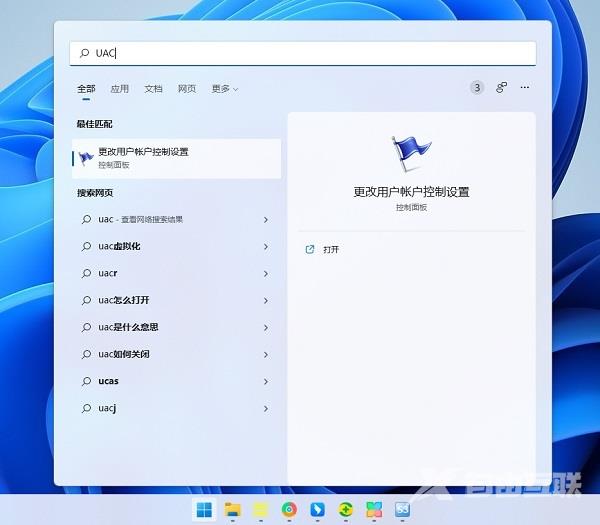
Task: Click search icon beside uac是什么意思
Action: [86, 327]
